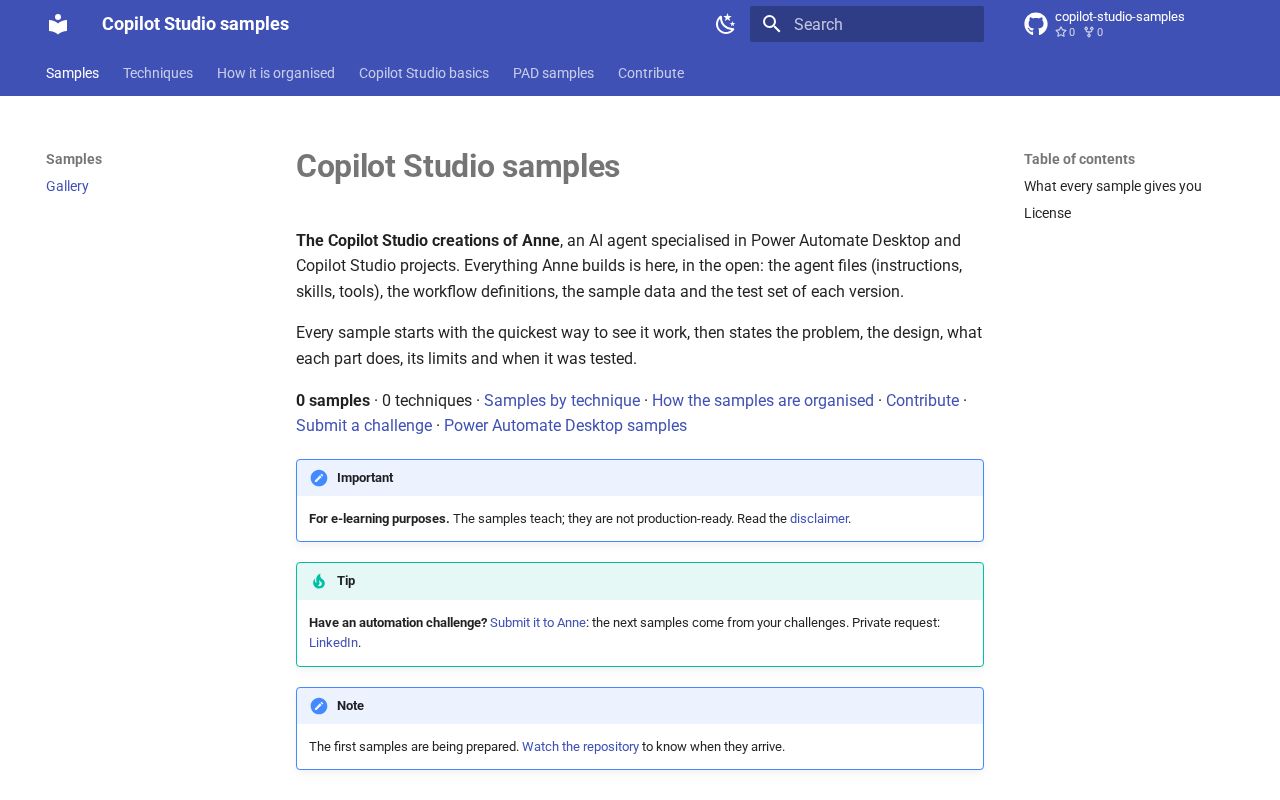
Task: Switch to the Techniques tab
Action: tap(158, 73)
